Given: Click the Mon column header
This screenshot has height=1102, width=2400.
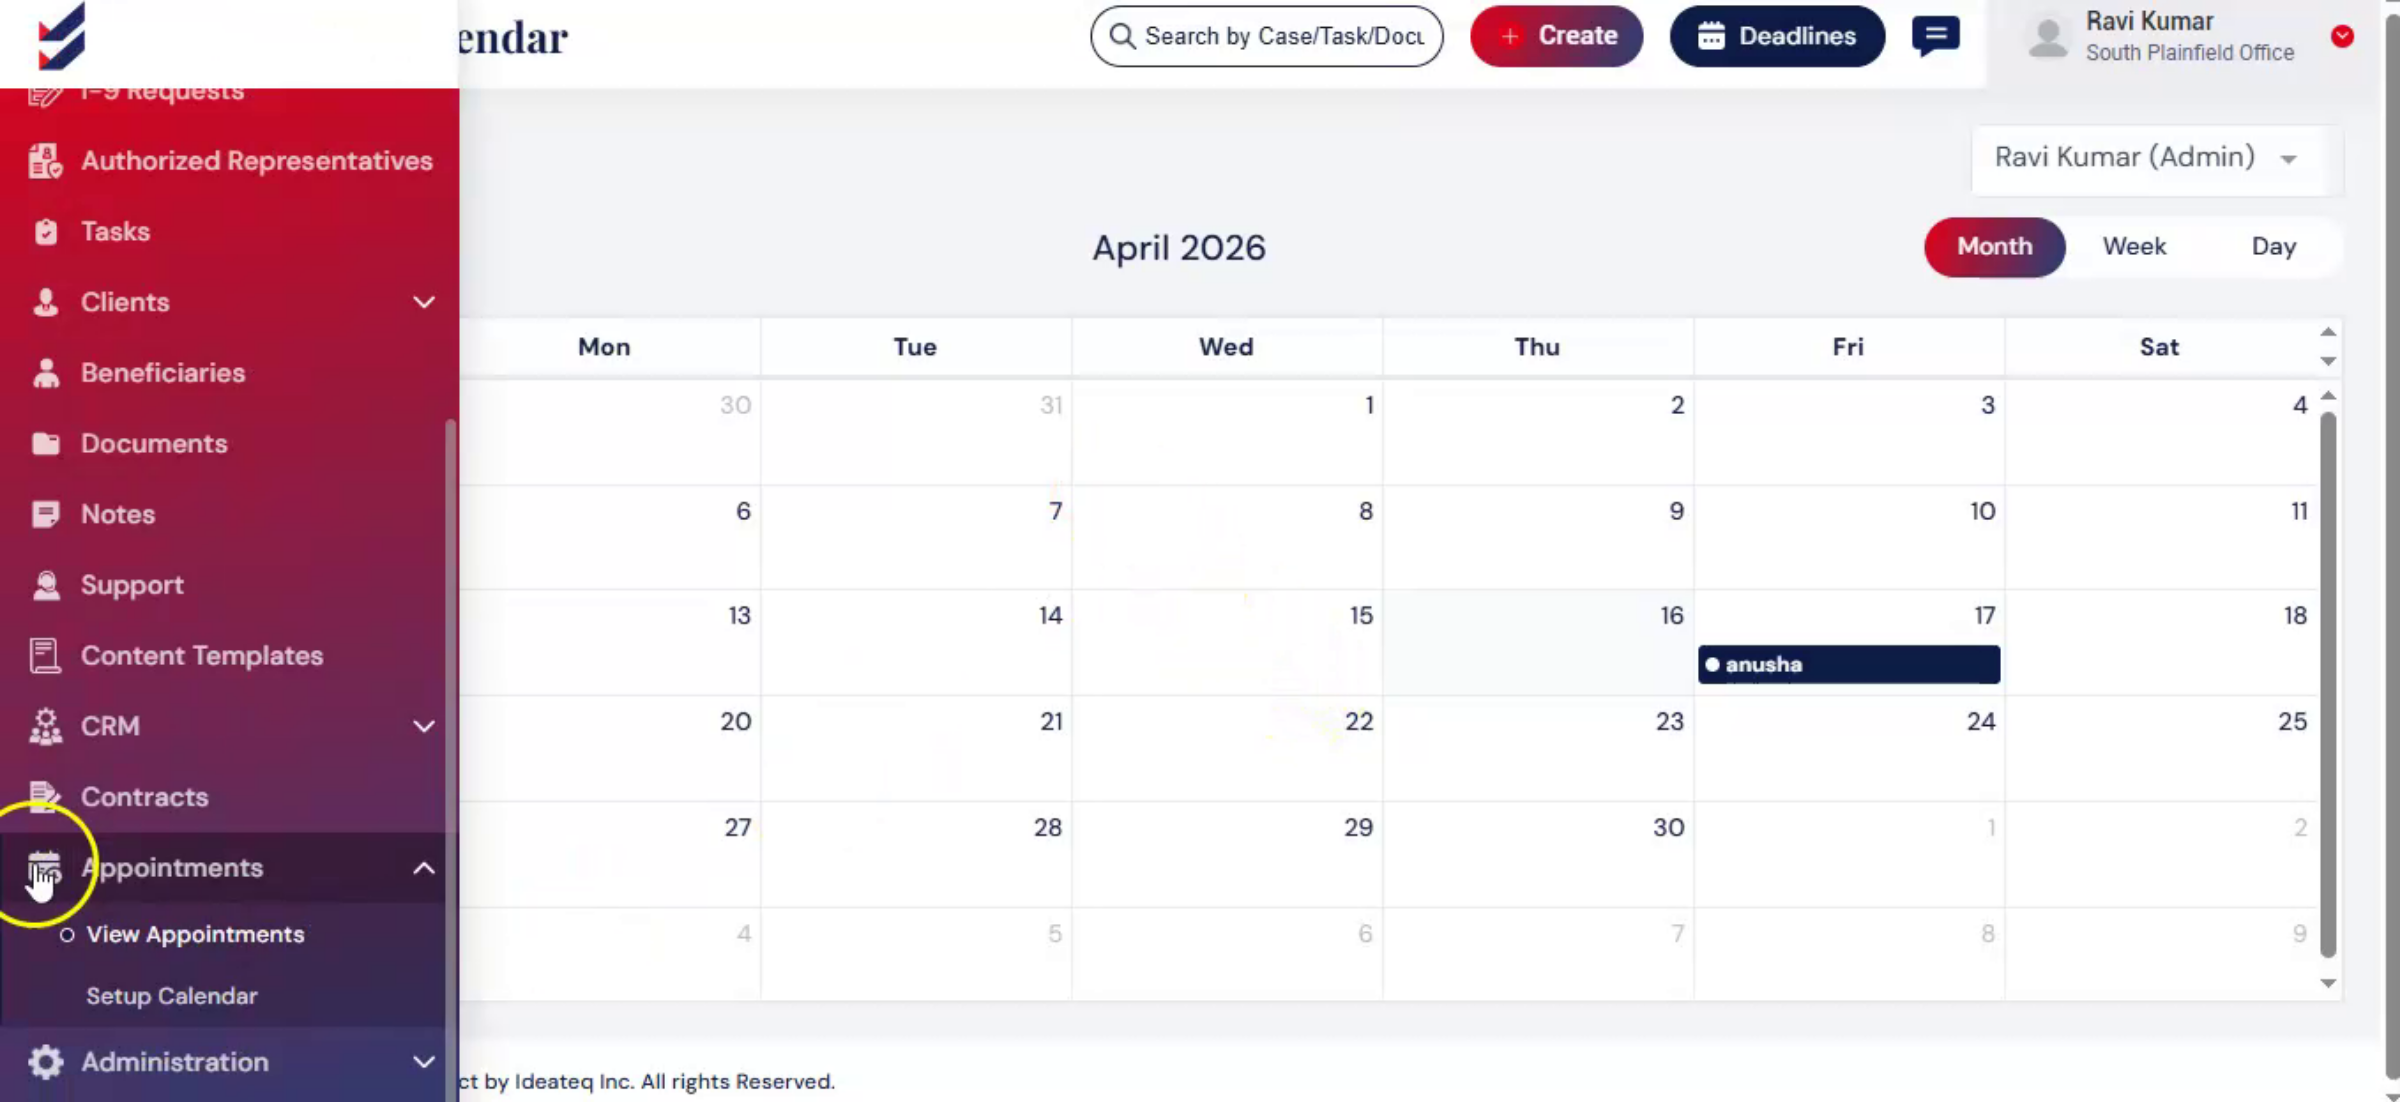Looking at the screenshot, I should click(604, 347).
